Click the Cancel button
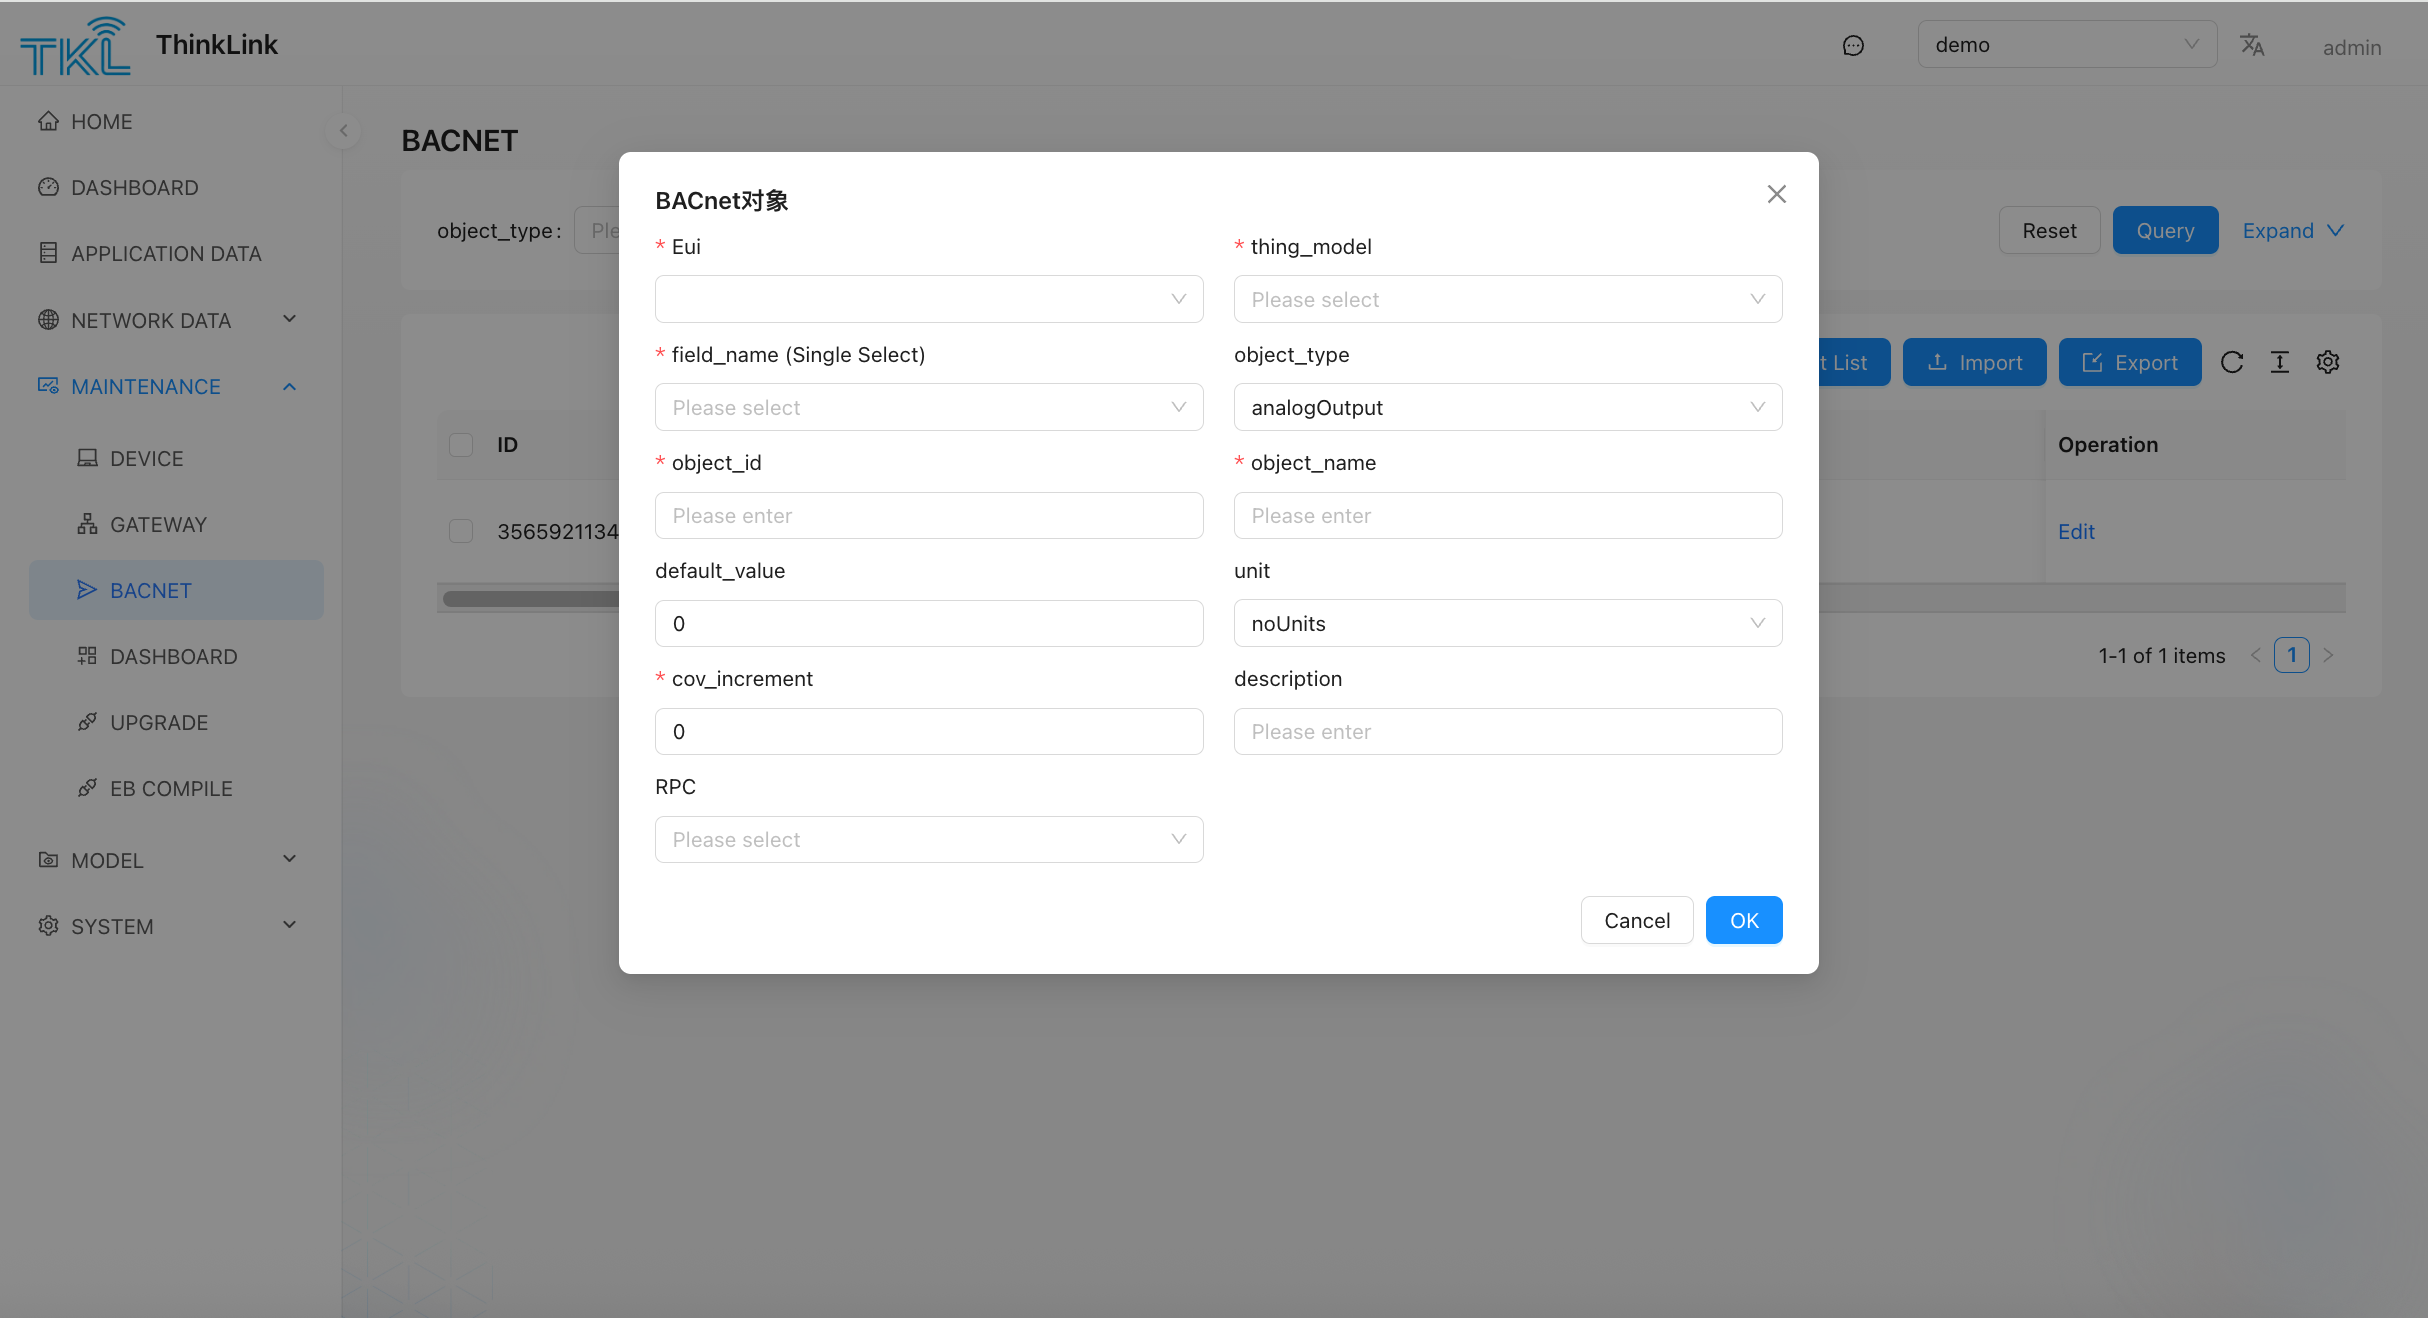 coord(1636,920)
